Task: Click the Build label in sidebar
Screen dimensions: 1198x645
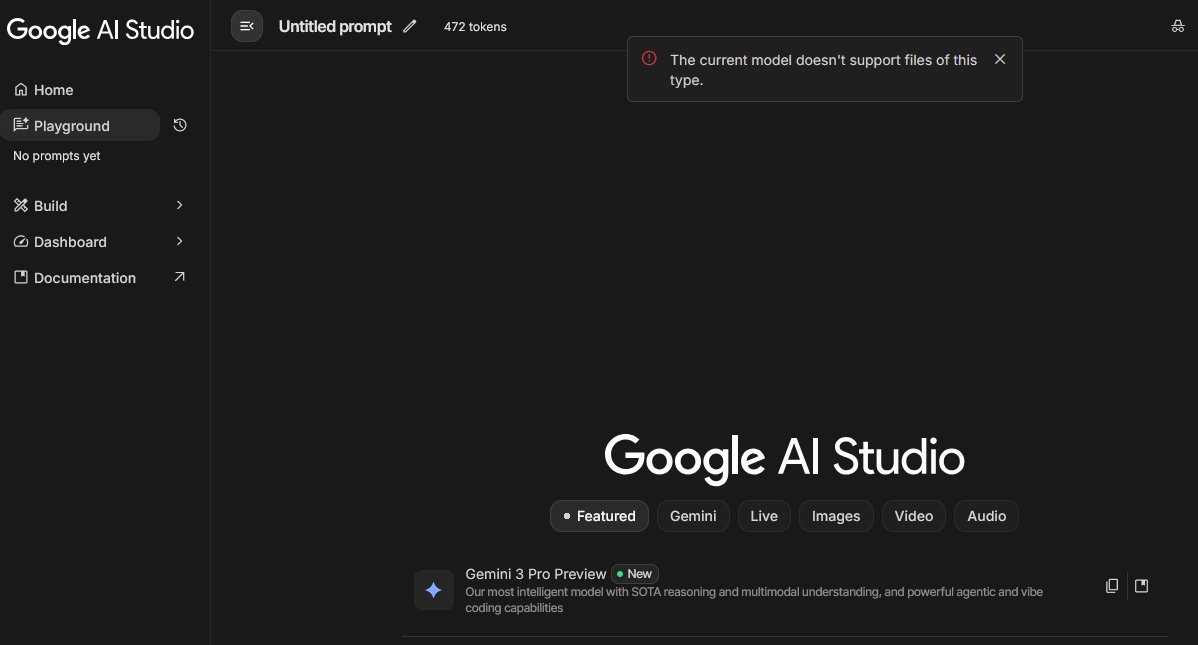Action: coord(50,206)
